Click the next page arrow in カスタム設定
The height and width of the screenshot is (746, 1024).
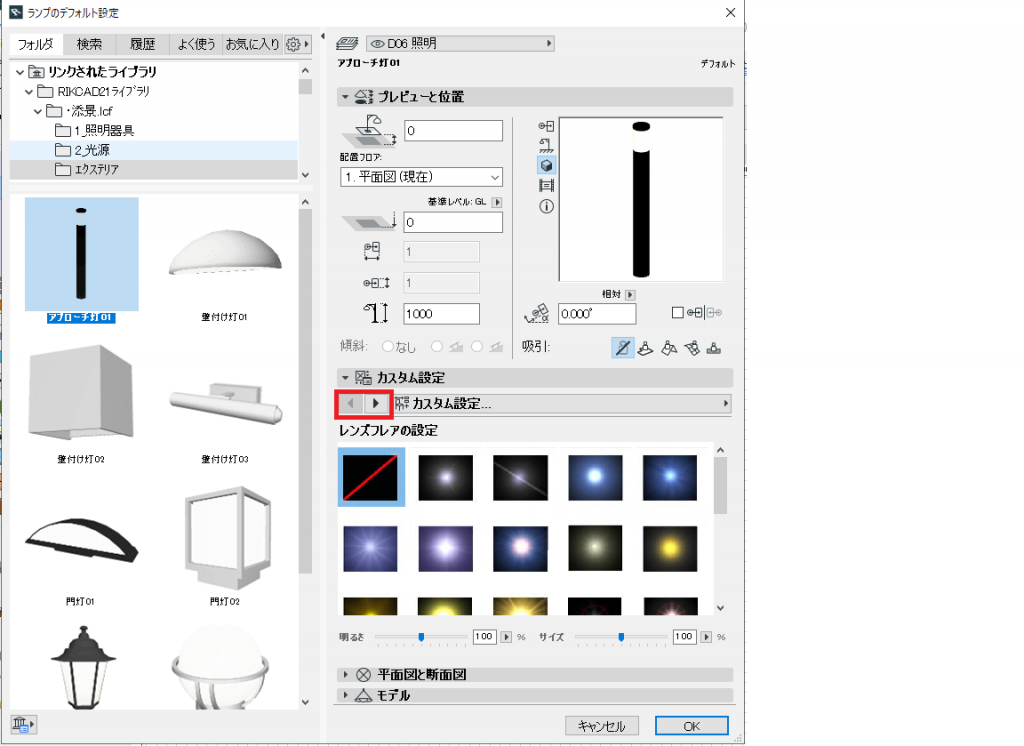375,403
